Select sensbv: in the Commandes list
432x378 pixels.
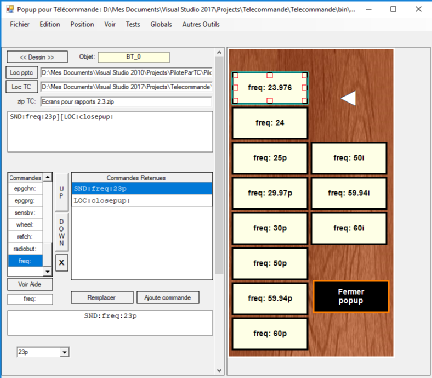(25, 213)
